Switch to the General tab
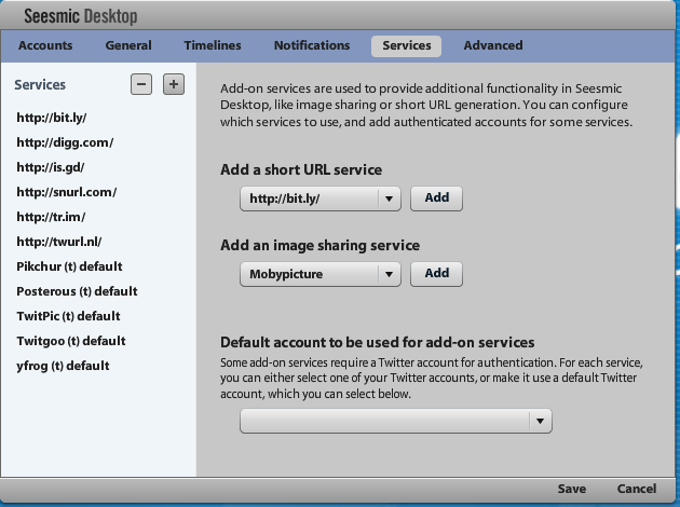This screenshot has height=507, width=680. 128,46
